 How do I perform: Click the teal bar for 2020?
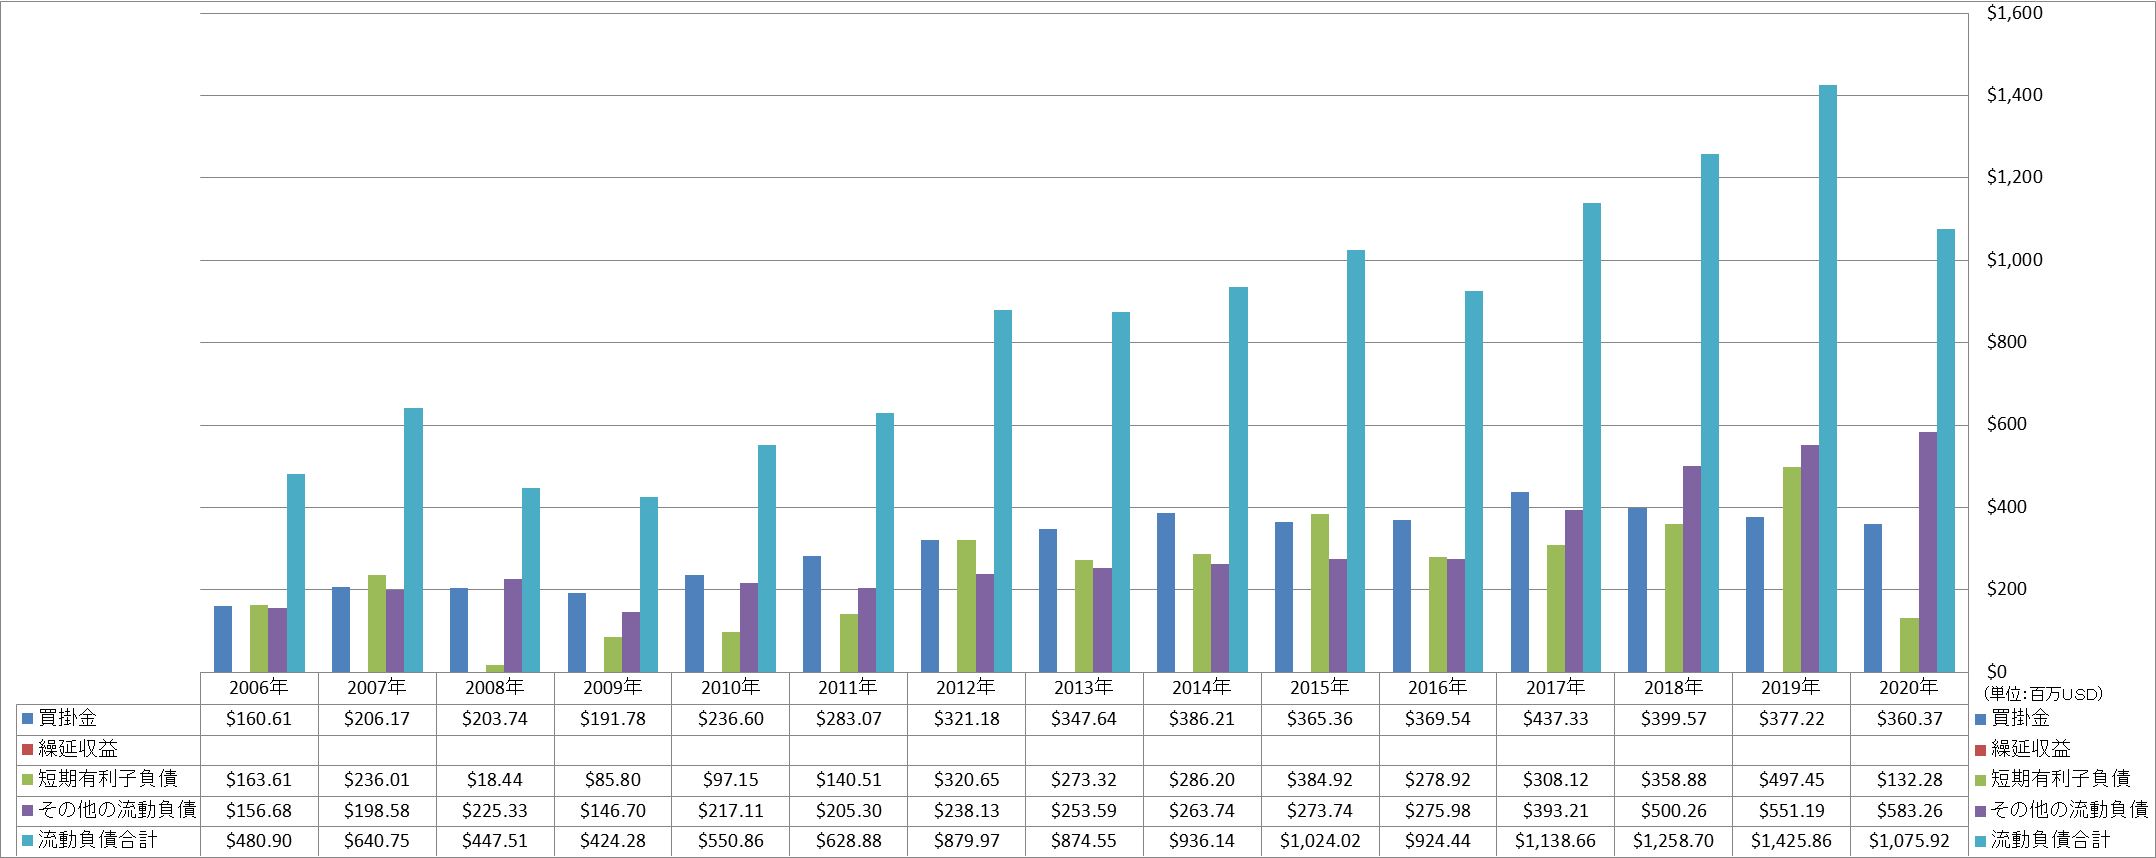(x=1946, y=451)
